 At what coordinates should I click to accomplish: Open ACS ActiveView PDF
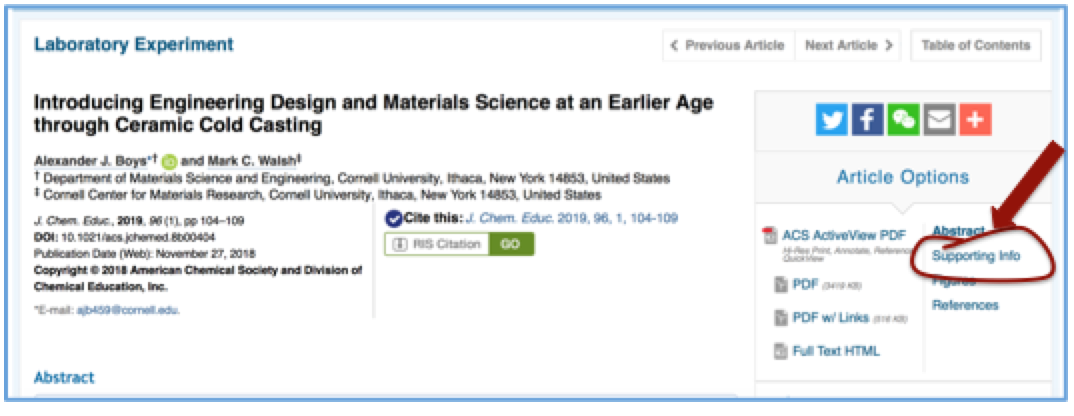point(843,235)
